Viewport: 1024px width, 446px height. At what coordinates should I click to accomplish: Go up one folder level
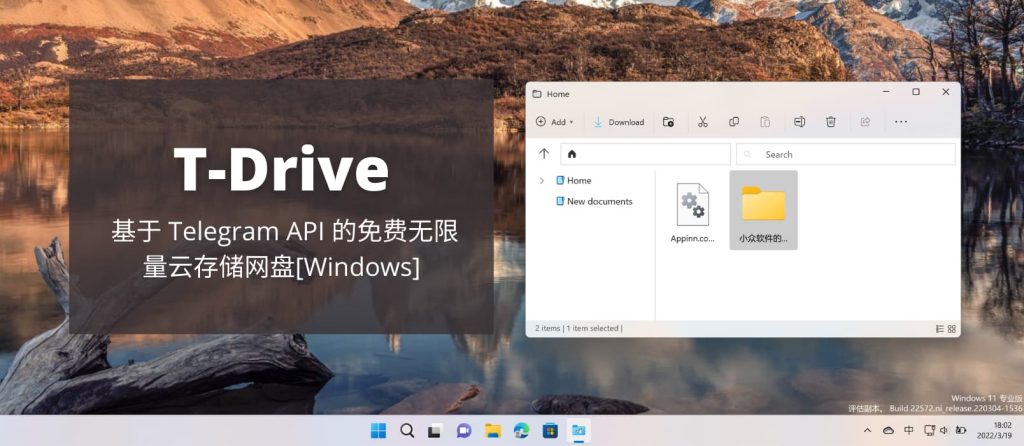tap(544, 154)
